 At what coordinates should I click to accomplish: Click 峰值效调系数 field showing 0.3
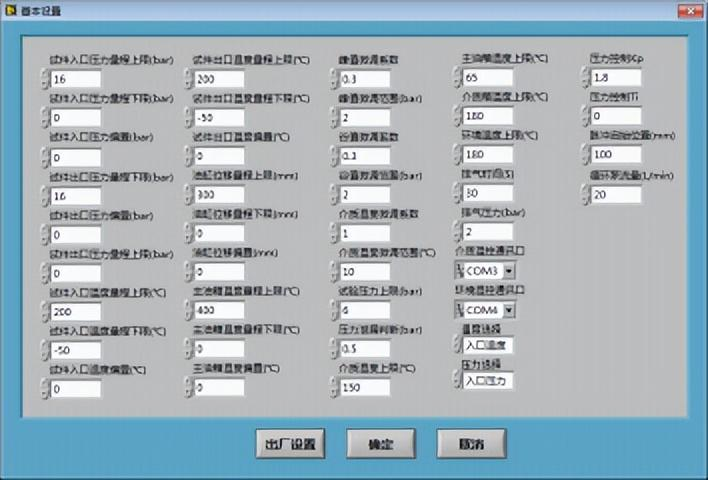coord(365,79)
